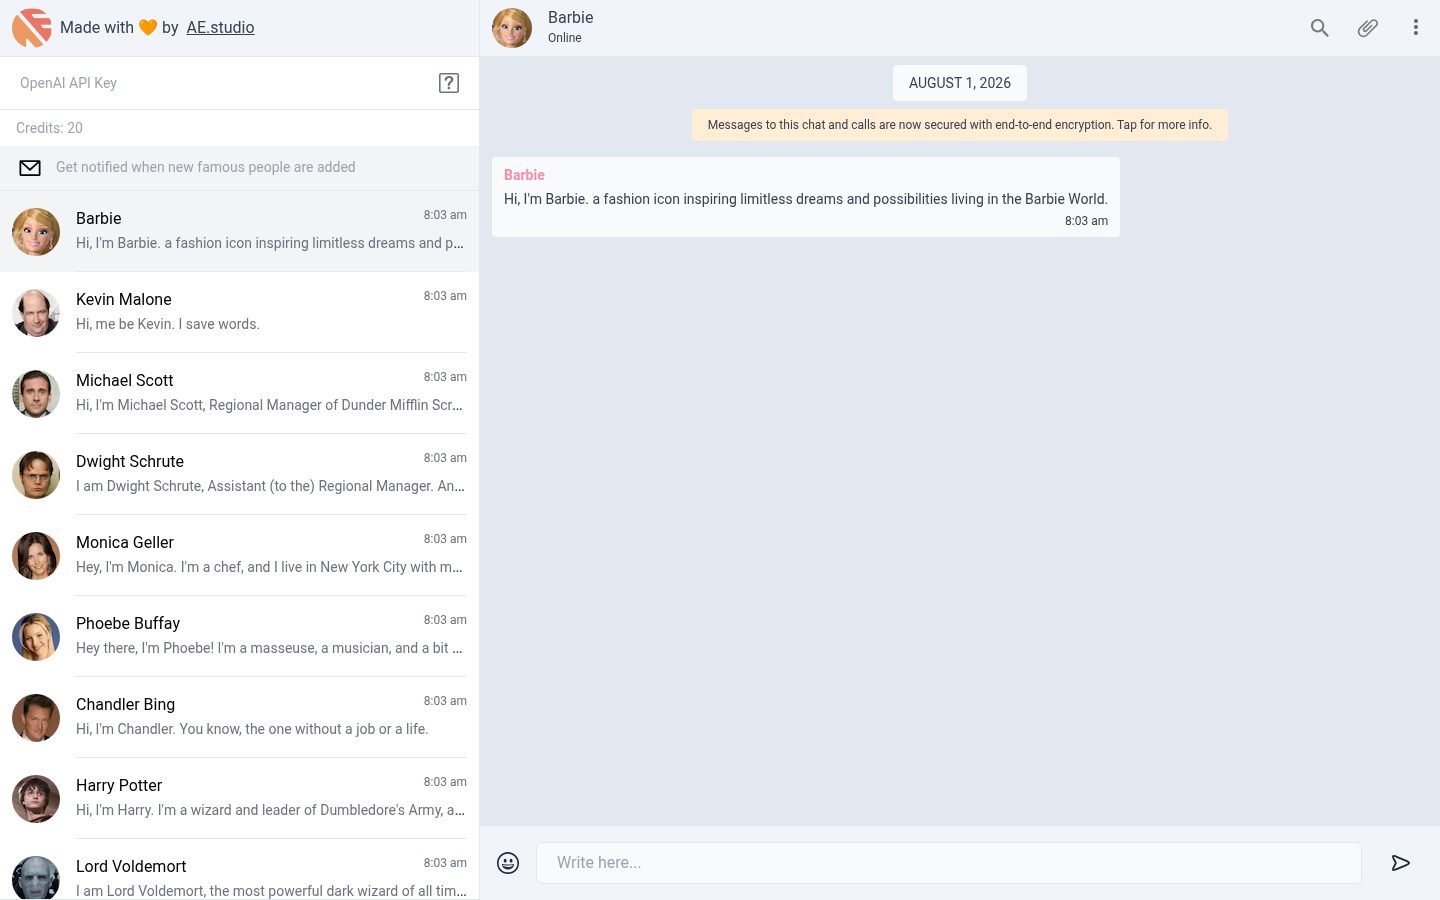Click 'Hi, me be Kevin. I save words.' preview
The height and width of the screenshot is (900, 1440).
click(x=168, y=324)
